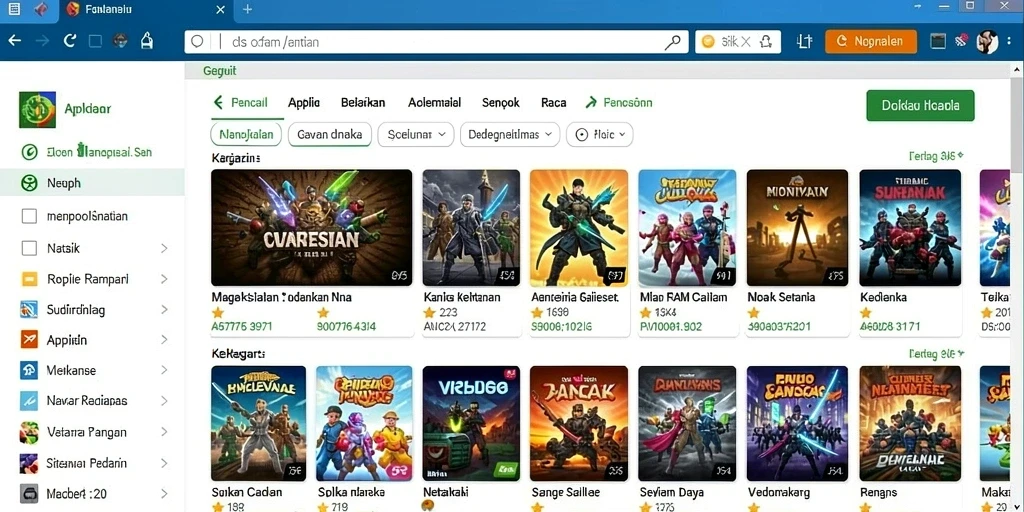
Task: Switch to the Belaikan tab
Action: (363, 103)
